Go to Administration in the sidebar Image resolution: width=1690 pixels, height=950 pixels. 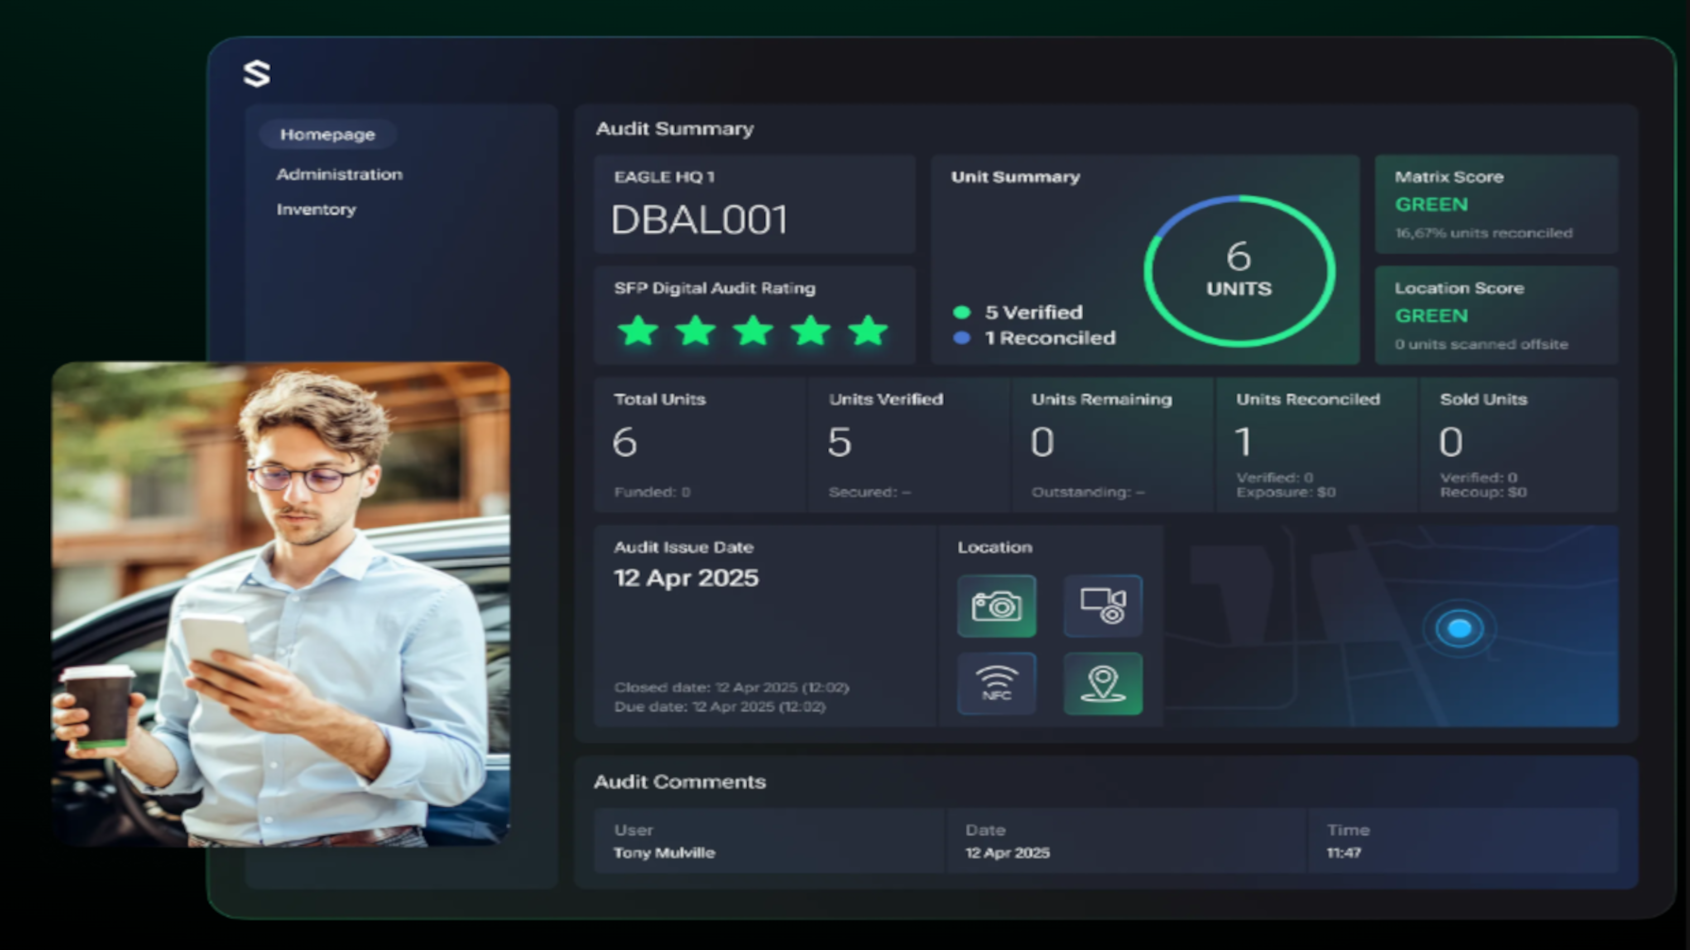coord(339,174)
